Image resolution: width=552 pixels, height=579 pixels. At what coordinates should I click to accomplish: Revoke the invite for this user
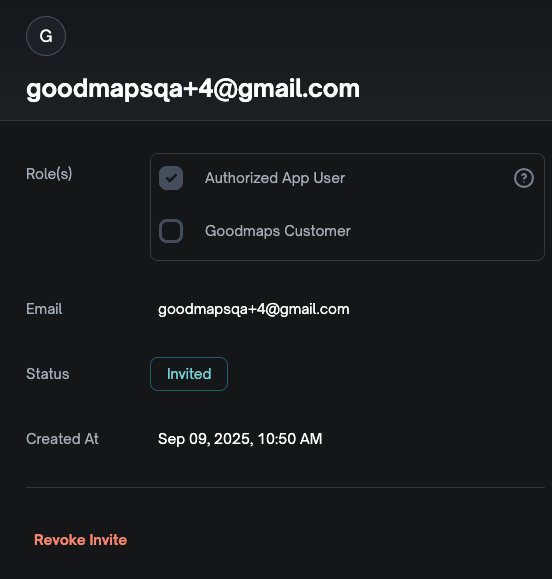tap(80, 540)
